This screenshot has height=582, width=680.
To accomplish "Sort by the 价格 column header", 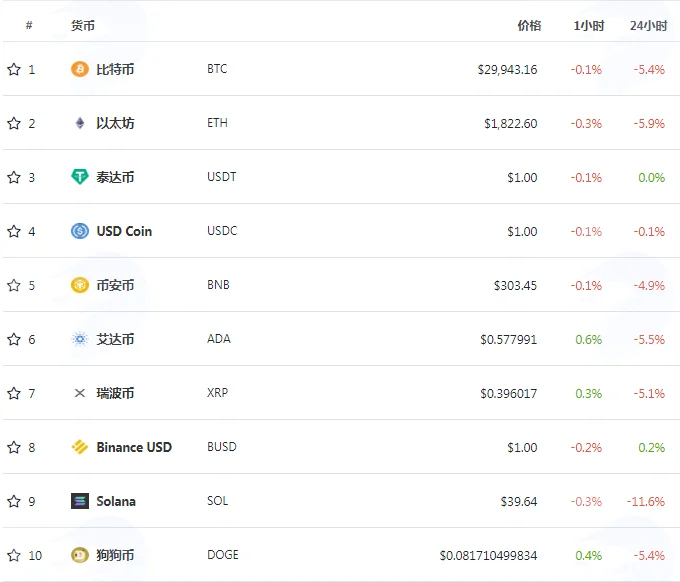I will tap(529, 26).
